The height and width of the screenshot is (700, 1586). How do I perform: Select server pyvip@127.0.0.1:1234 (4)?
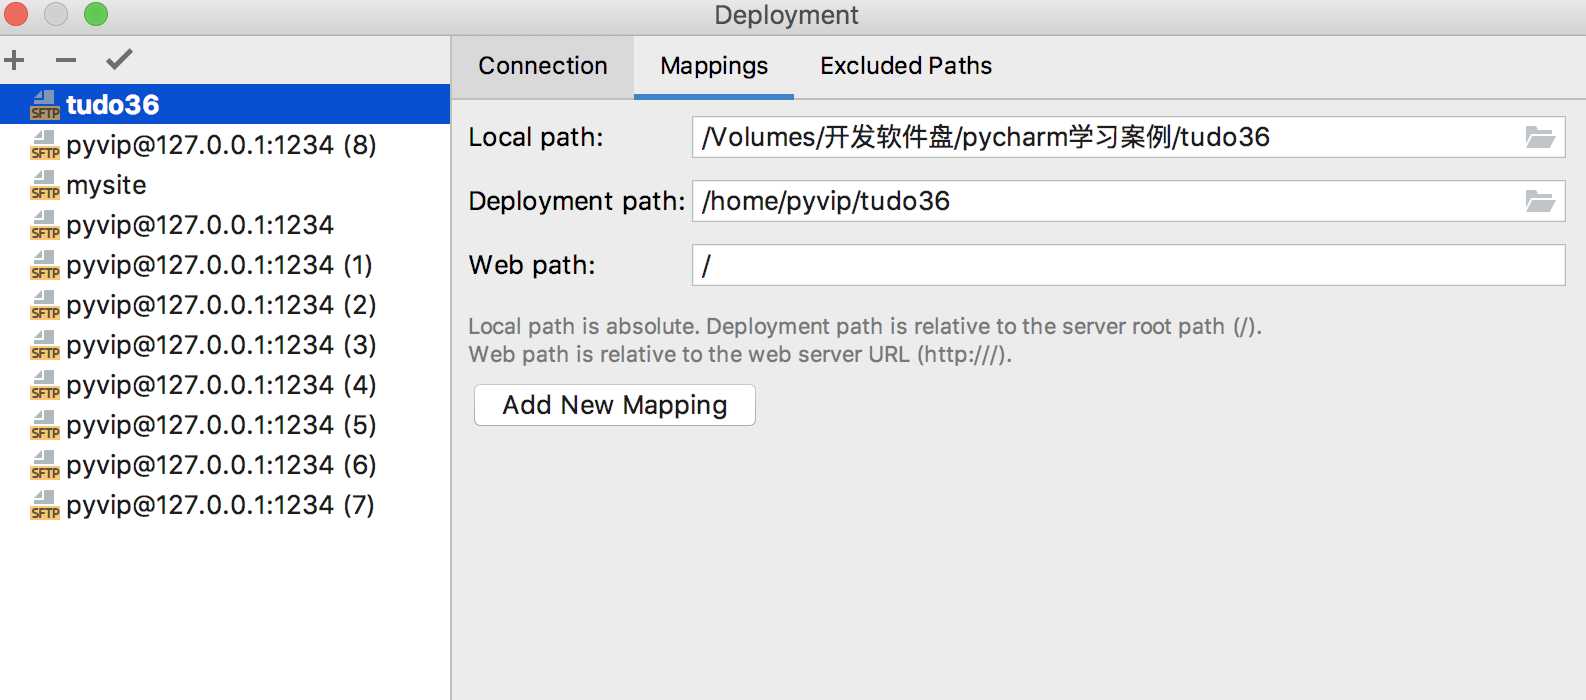tap(225, 385)
